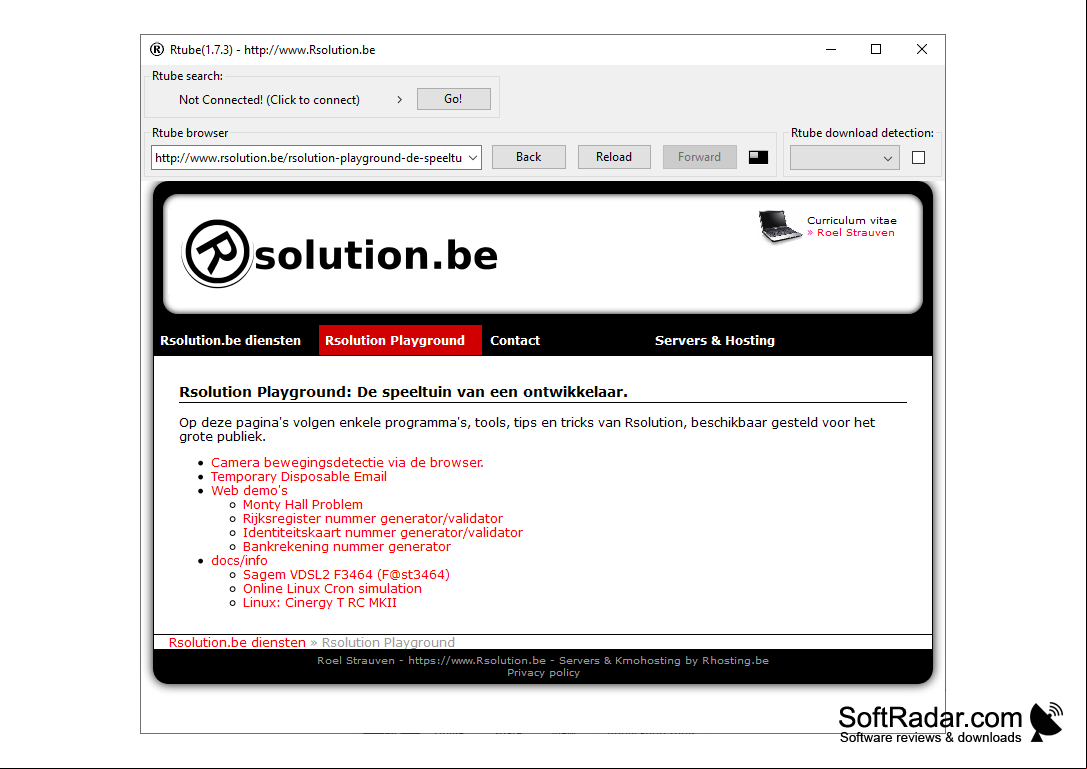1087x769 pixels.
Task: Click the Web demo's link
Action: click(250, 490)
